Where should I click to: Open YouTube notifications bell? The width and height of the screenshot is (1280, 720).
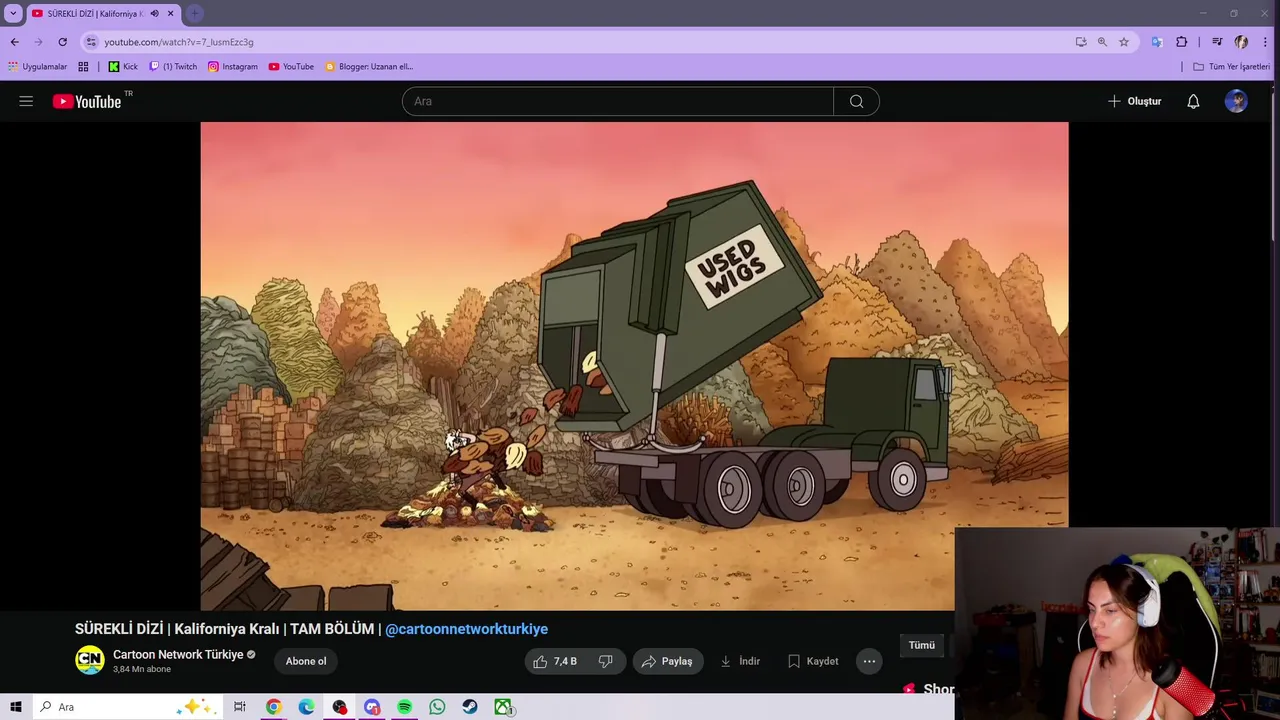(x=1193, y=101)
